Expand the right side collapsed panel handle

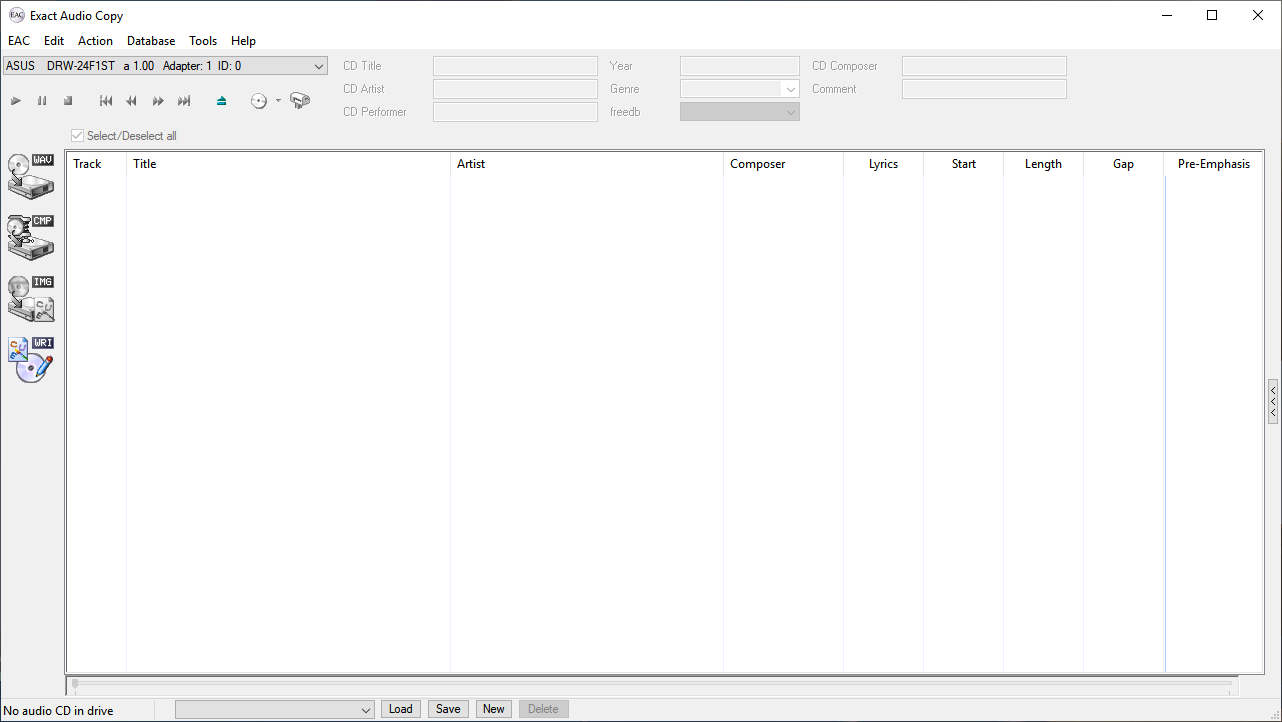click(x=1273, y=401)
